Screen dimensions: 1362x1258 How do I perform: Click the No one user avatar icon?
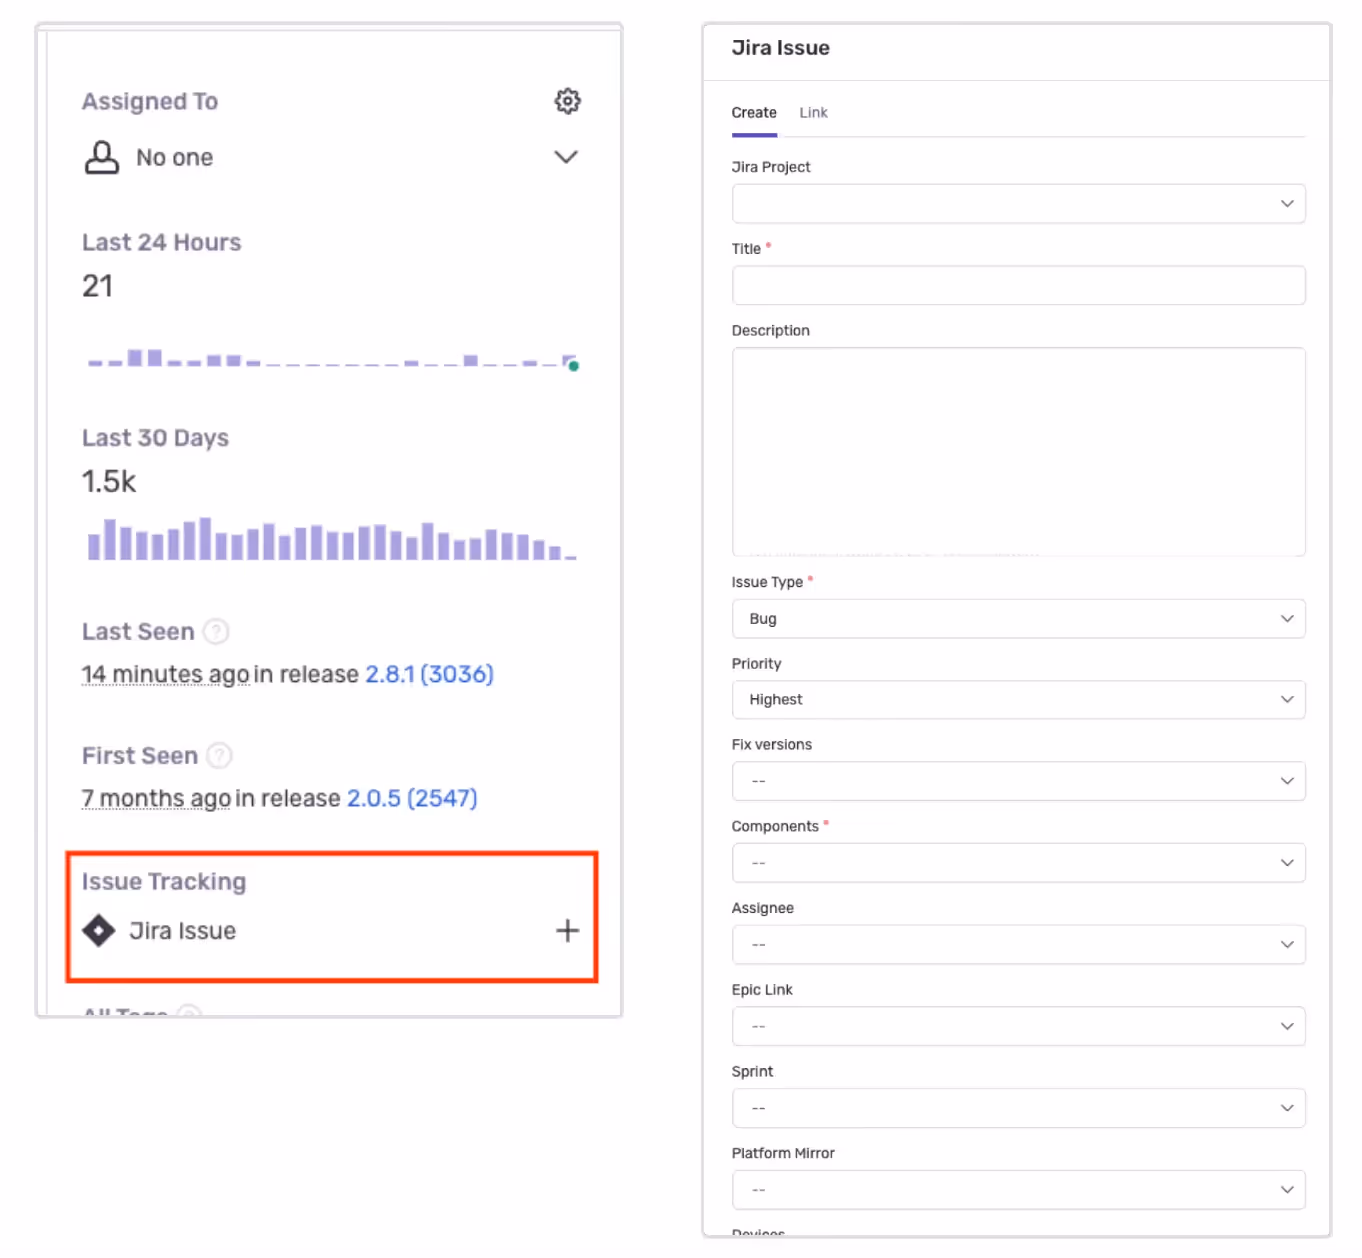click(101, 157)
